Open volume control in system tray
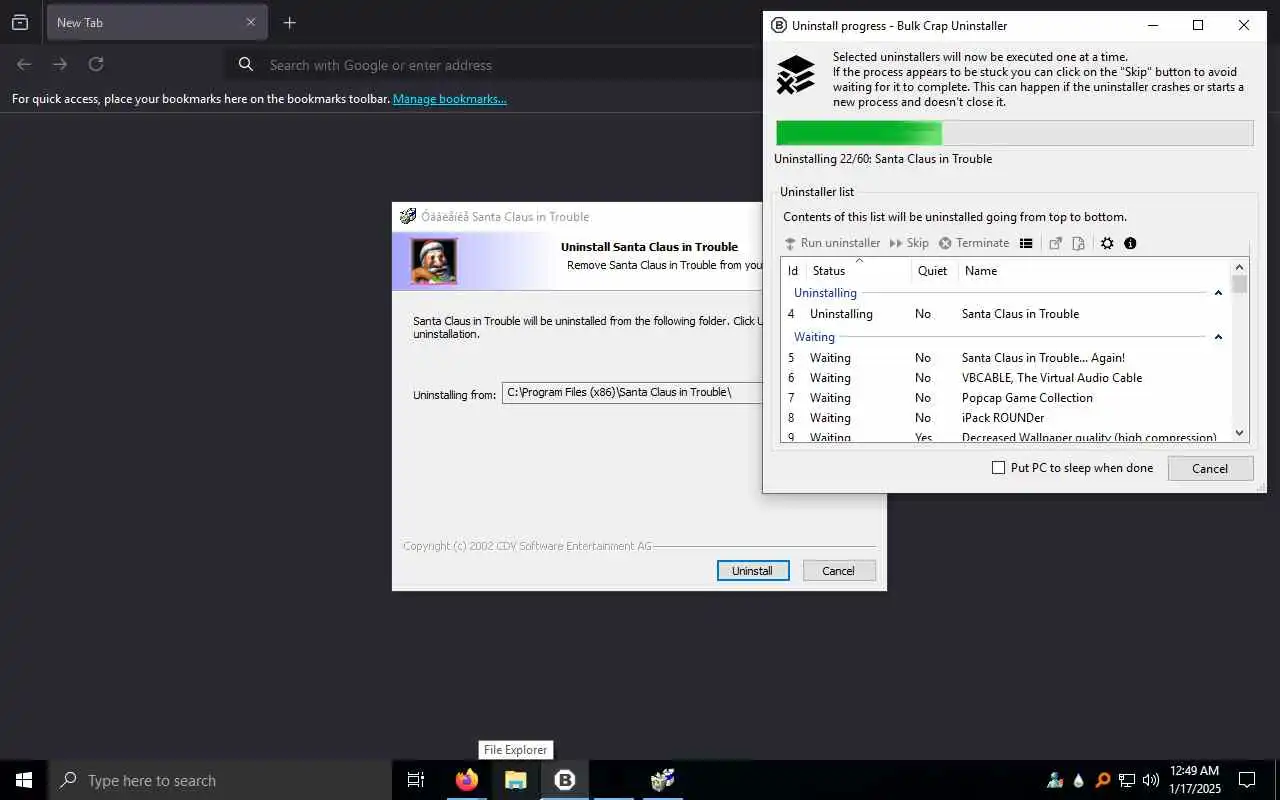Viewport: 1280px width, 800px height. (x=1151, y=780)
